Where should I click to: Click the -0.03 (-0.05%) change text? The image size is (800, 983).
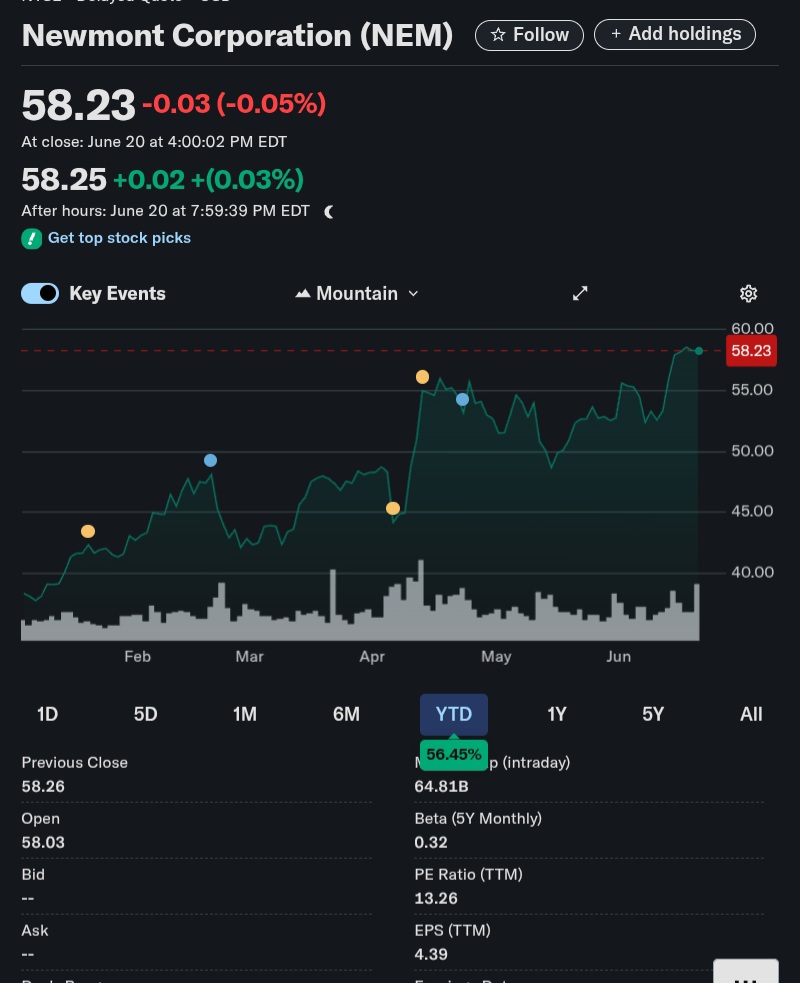point(234,104)
